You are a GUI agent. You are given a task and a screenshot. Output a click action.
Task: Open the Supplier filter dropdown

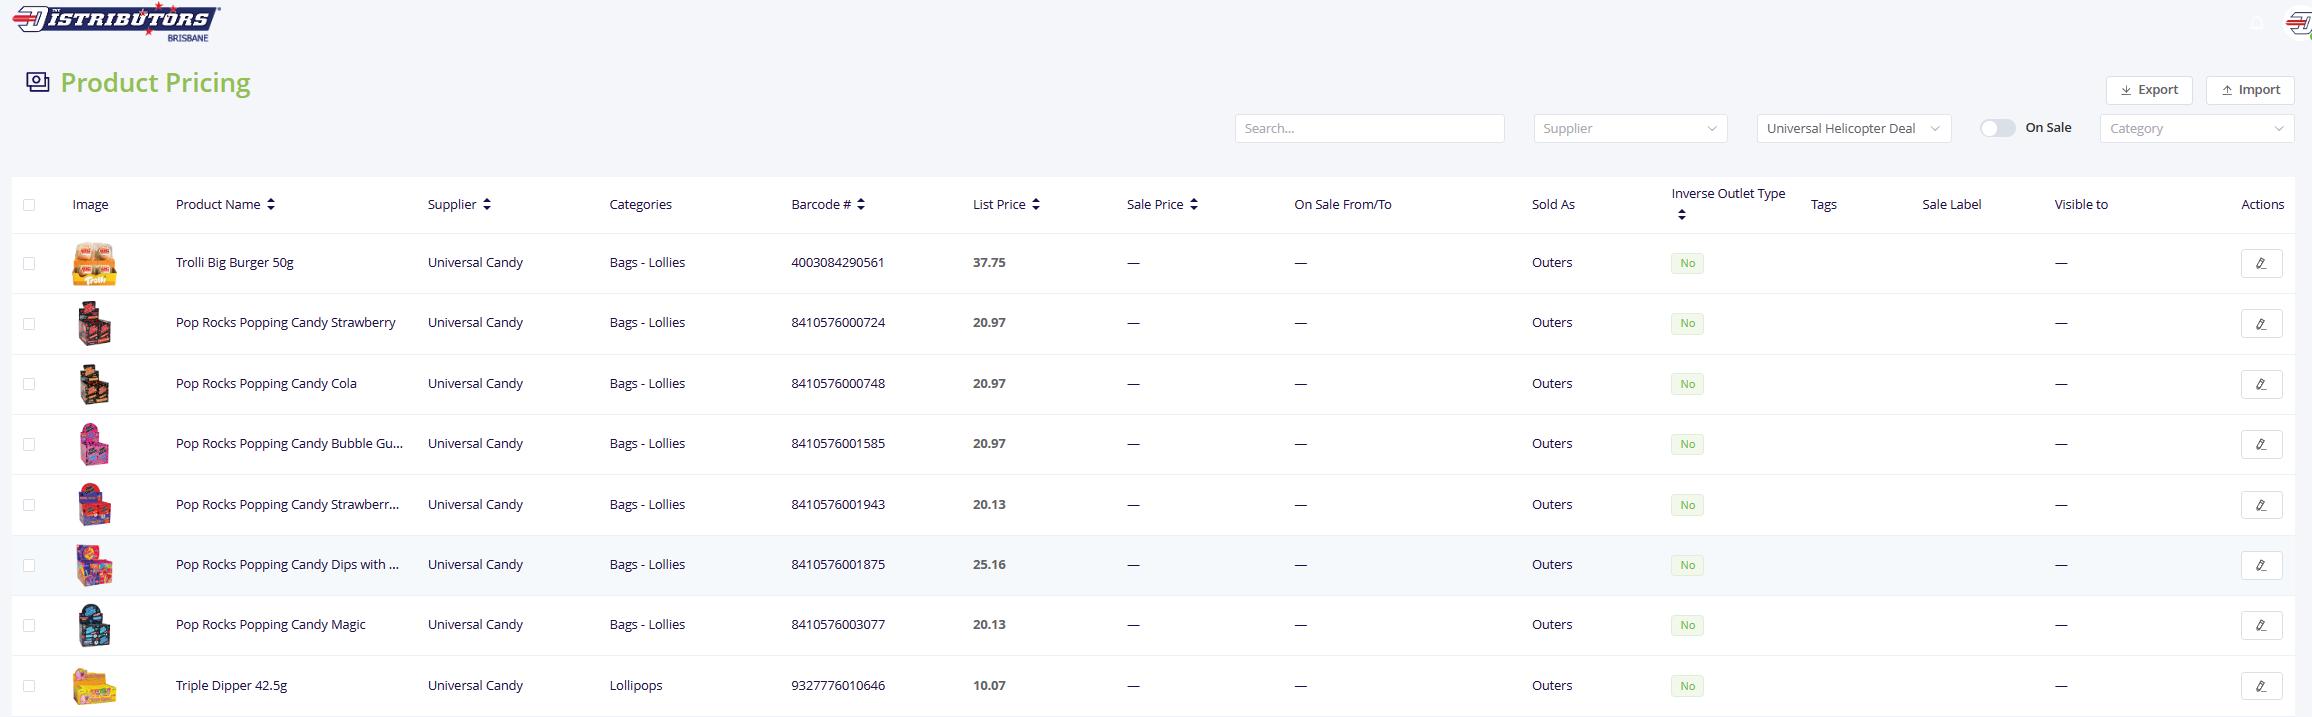pyautogui.click(x=1629, y=129)
